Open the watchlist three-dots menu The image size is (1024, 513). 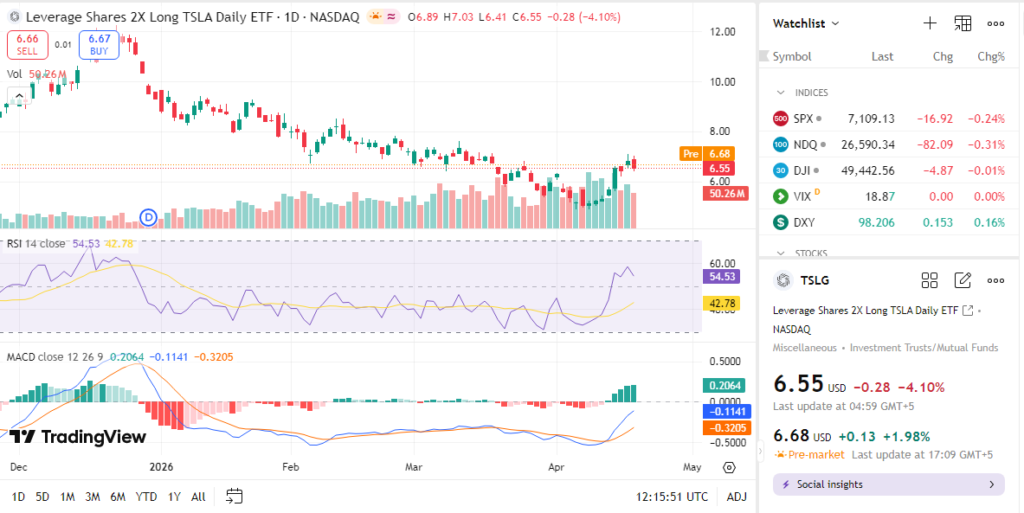click(995, 23)
